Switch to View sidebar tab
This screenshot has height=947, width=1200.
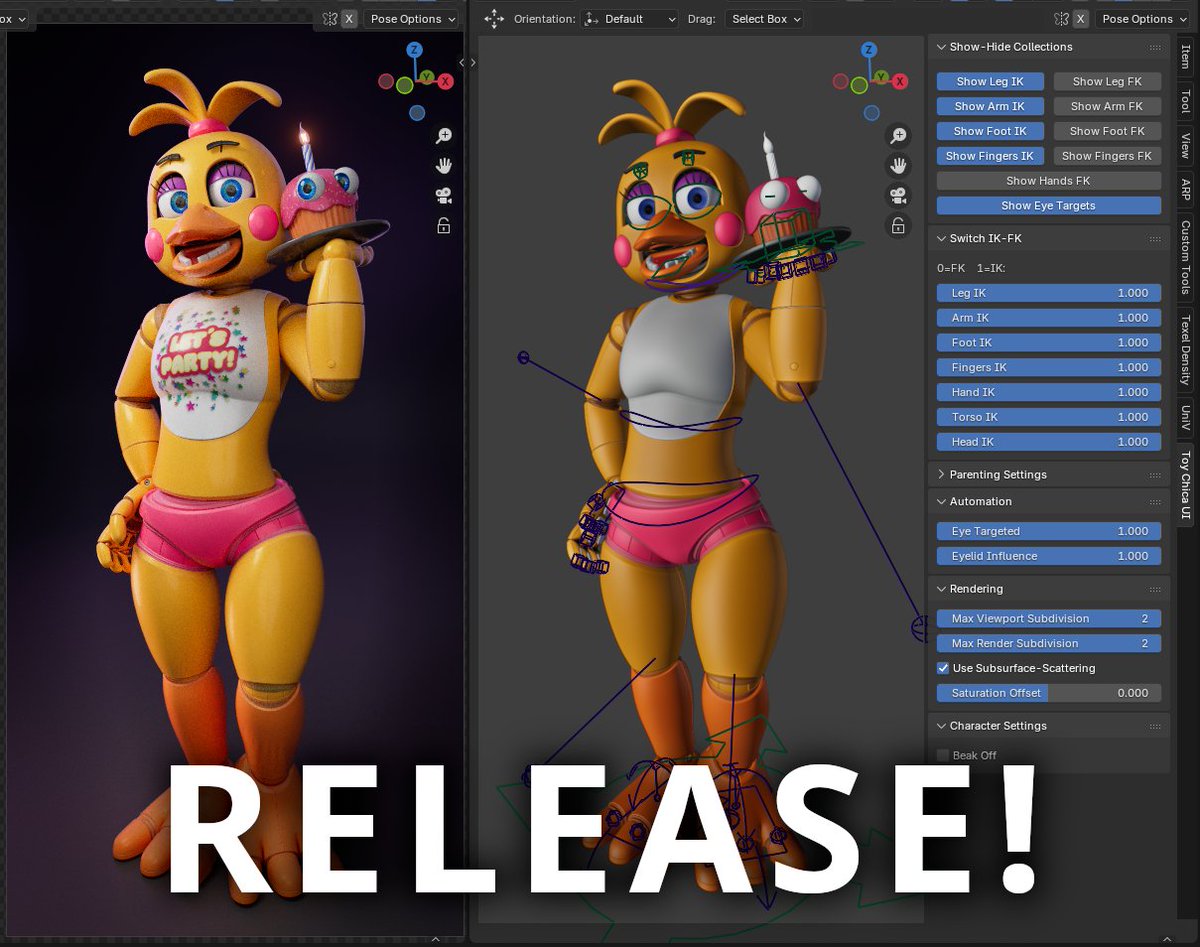(x=1185, y=147)
